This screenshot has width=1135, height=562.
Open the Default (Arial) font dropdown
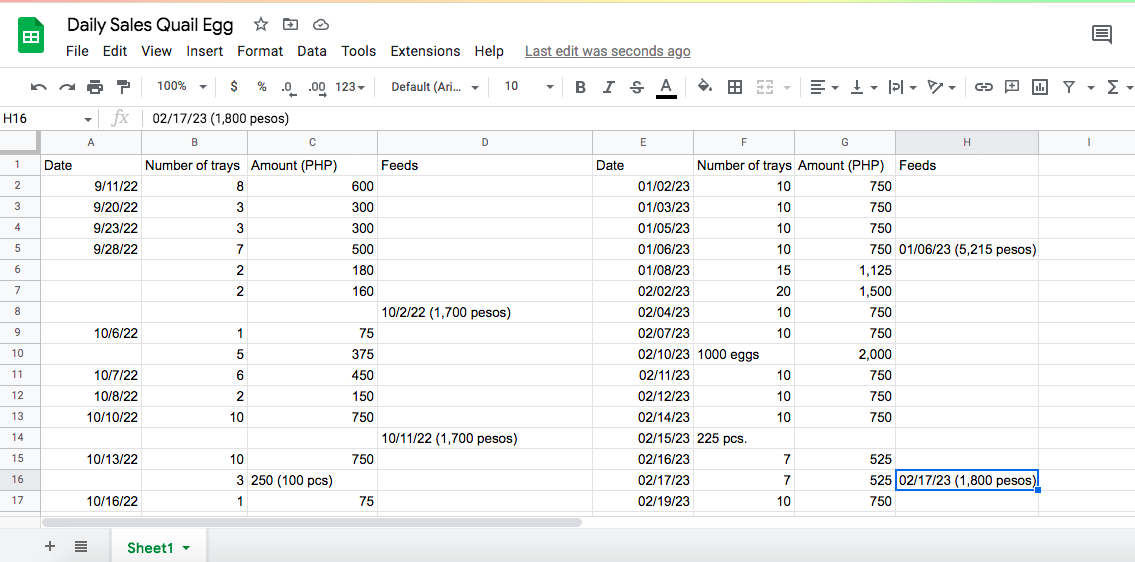(435, 86)
